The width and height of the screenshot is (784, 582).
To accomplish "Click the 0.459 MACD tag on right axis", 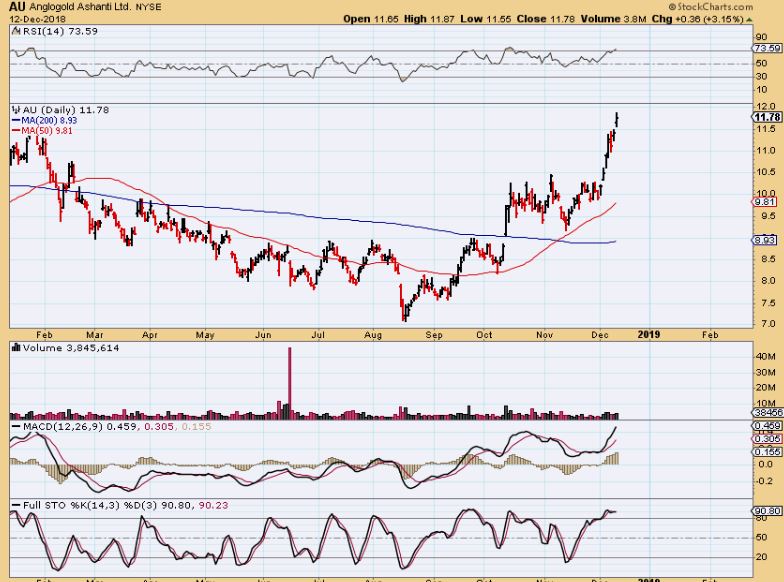I will click(x=768, y=426).
